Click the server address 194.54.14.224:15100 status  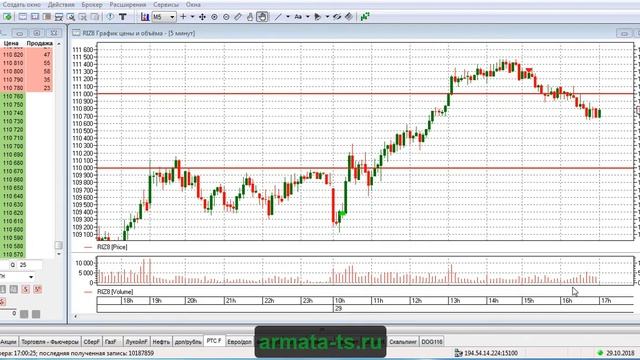click(x=491, y=353)
